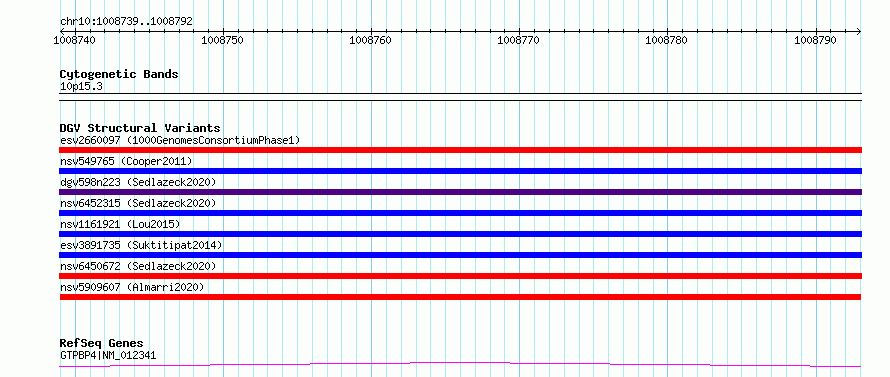The image size is (890, 377).
Task: Click ruler position 1008740
Action: click(74, 40)
